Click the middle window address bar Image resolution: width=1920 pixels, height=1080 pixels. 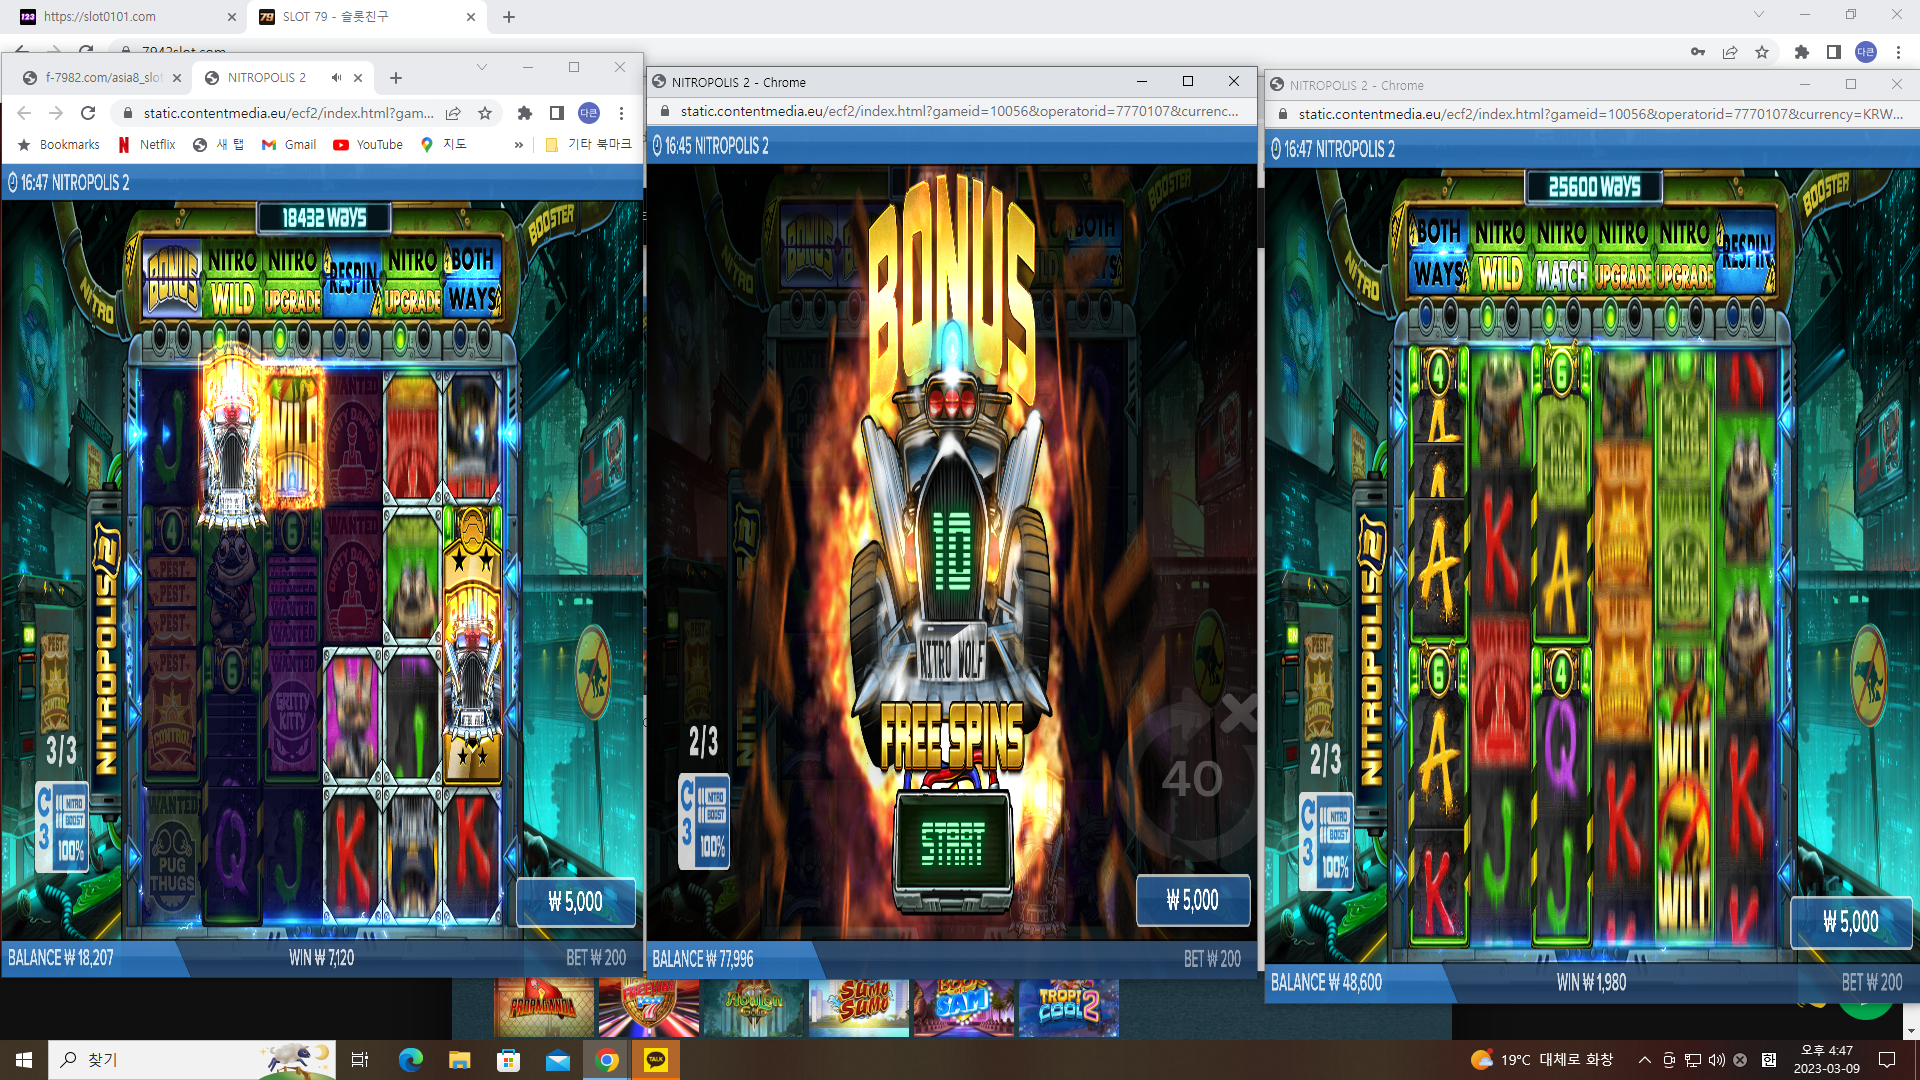(x=959, y=111)
